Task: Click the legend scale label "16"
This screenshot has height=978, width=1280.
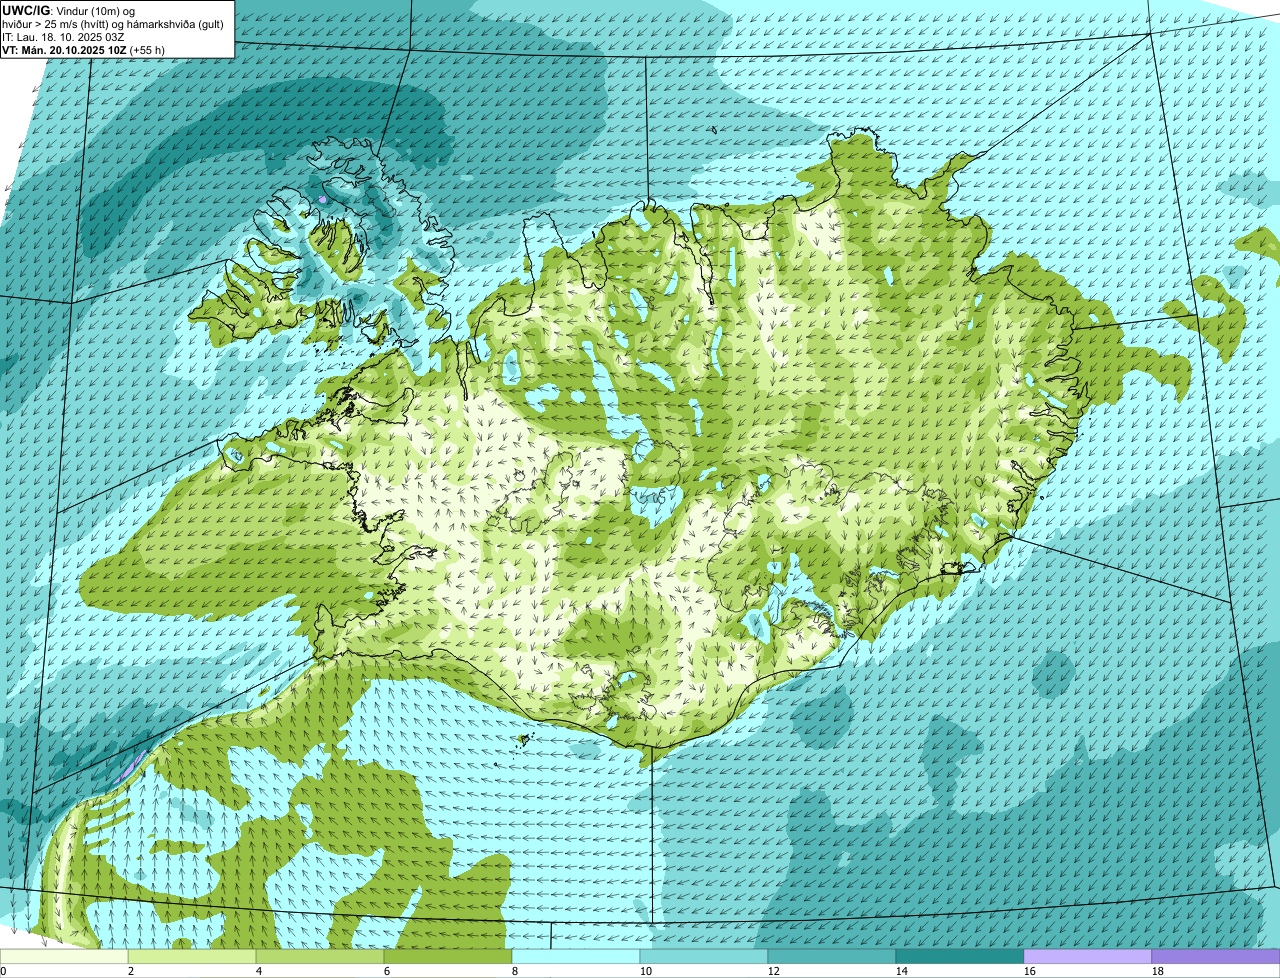Action: coord(1030,971)
